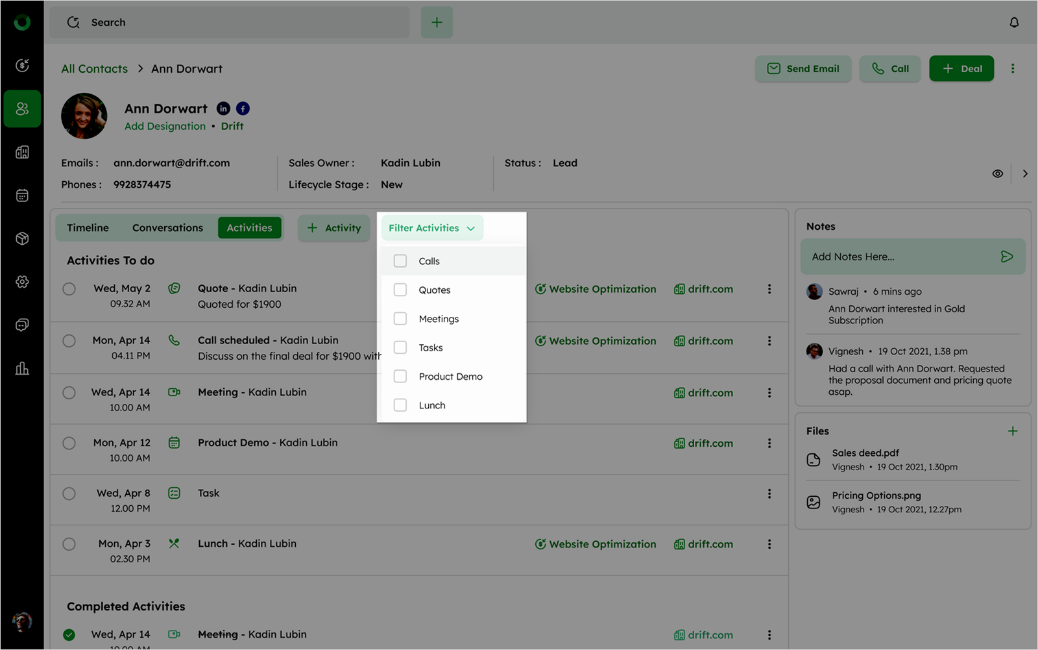The image size is (1038, 650).
Task: Open the Pricing Options.png file name
Action: point(876,496)
